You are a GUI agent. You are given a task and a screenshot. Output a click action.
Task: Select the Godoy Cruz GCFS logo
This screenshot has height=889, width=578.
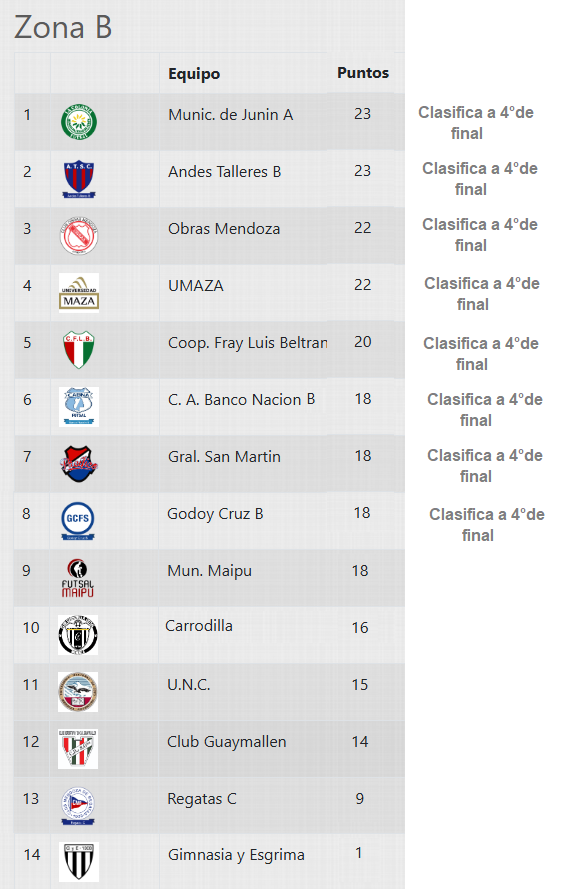78,520
